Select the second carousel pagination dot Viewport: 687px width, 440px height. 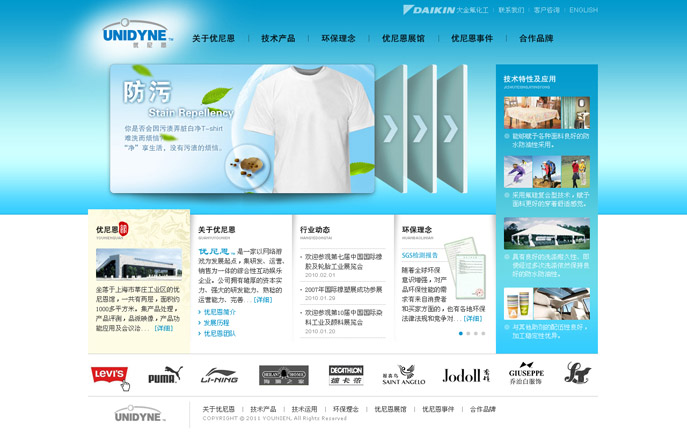coord(468,334)
